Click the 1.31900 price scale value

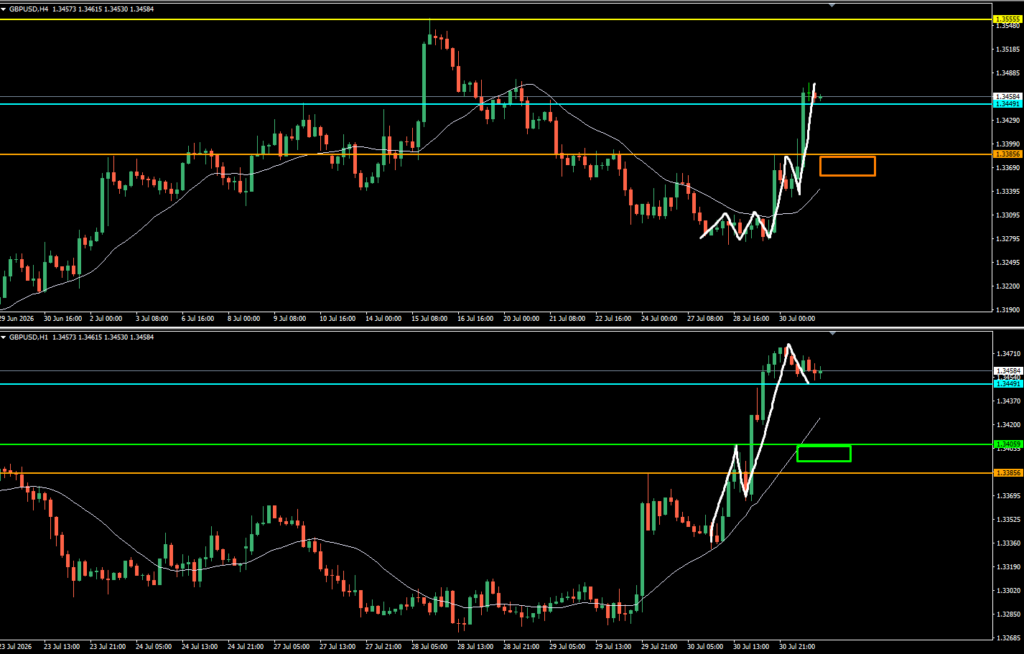click(1008, 310)
